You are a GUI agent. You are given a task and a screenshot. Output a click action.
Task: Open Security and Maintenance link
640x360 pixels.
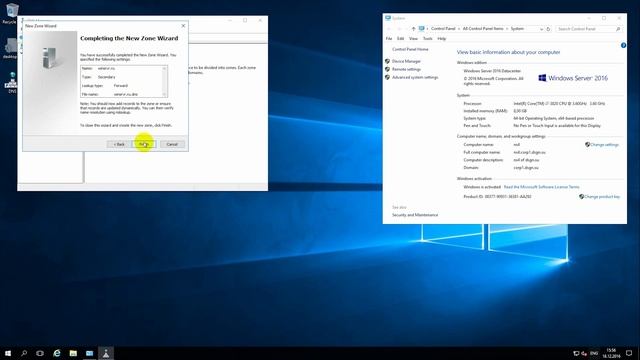[x=415, y=215]
